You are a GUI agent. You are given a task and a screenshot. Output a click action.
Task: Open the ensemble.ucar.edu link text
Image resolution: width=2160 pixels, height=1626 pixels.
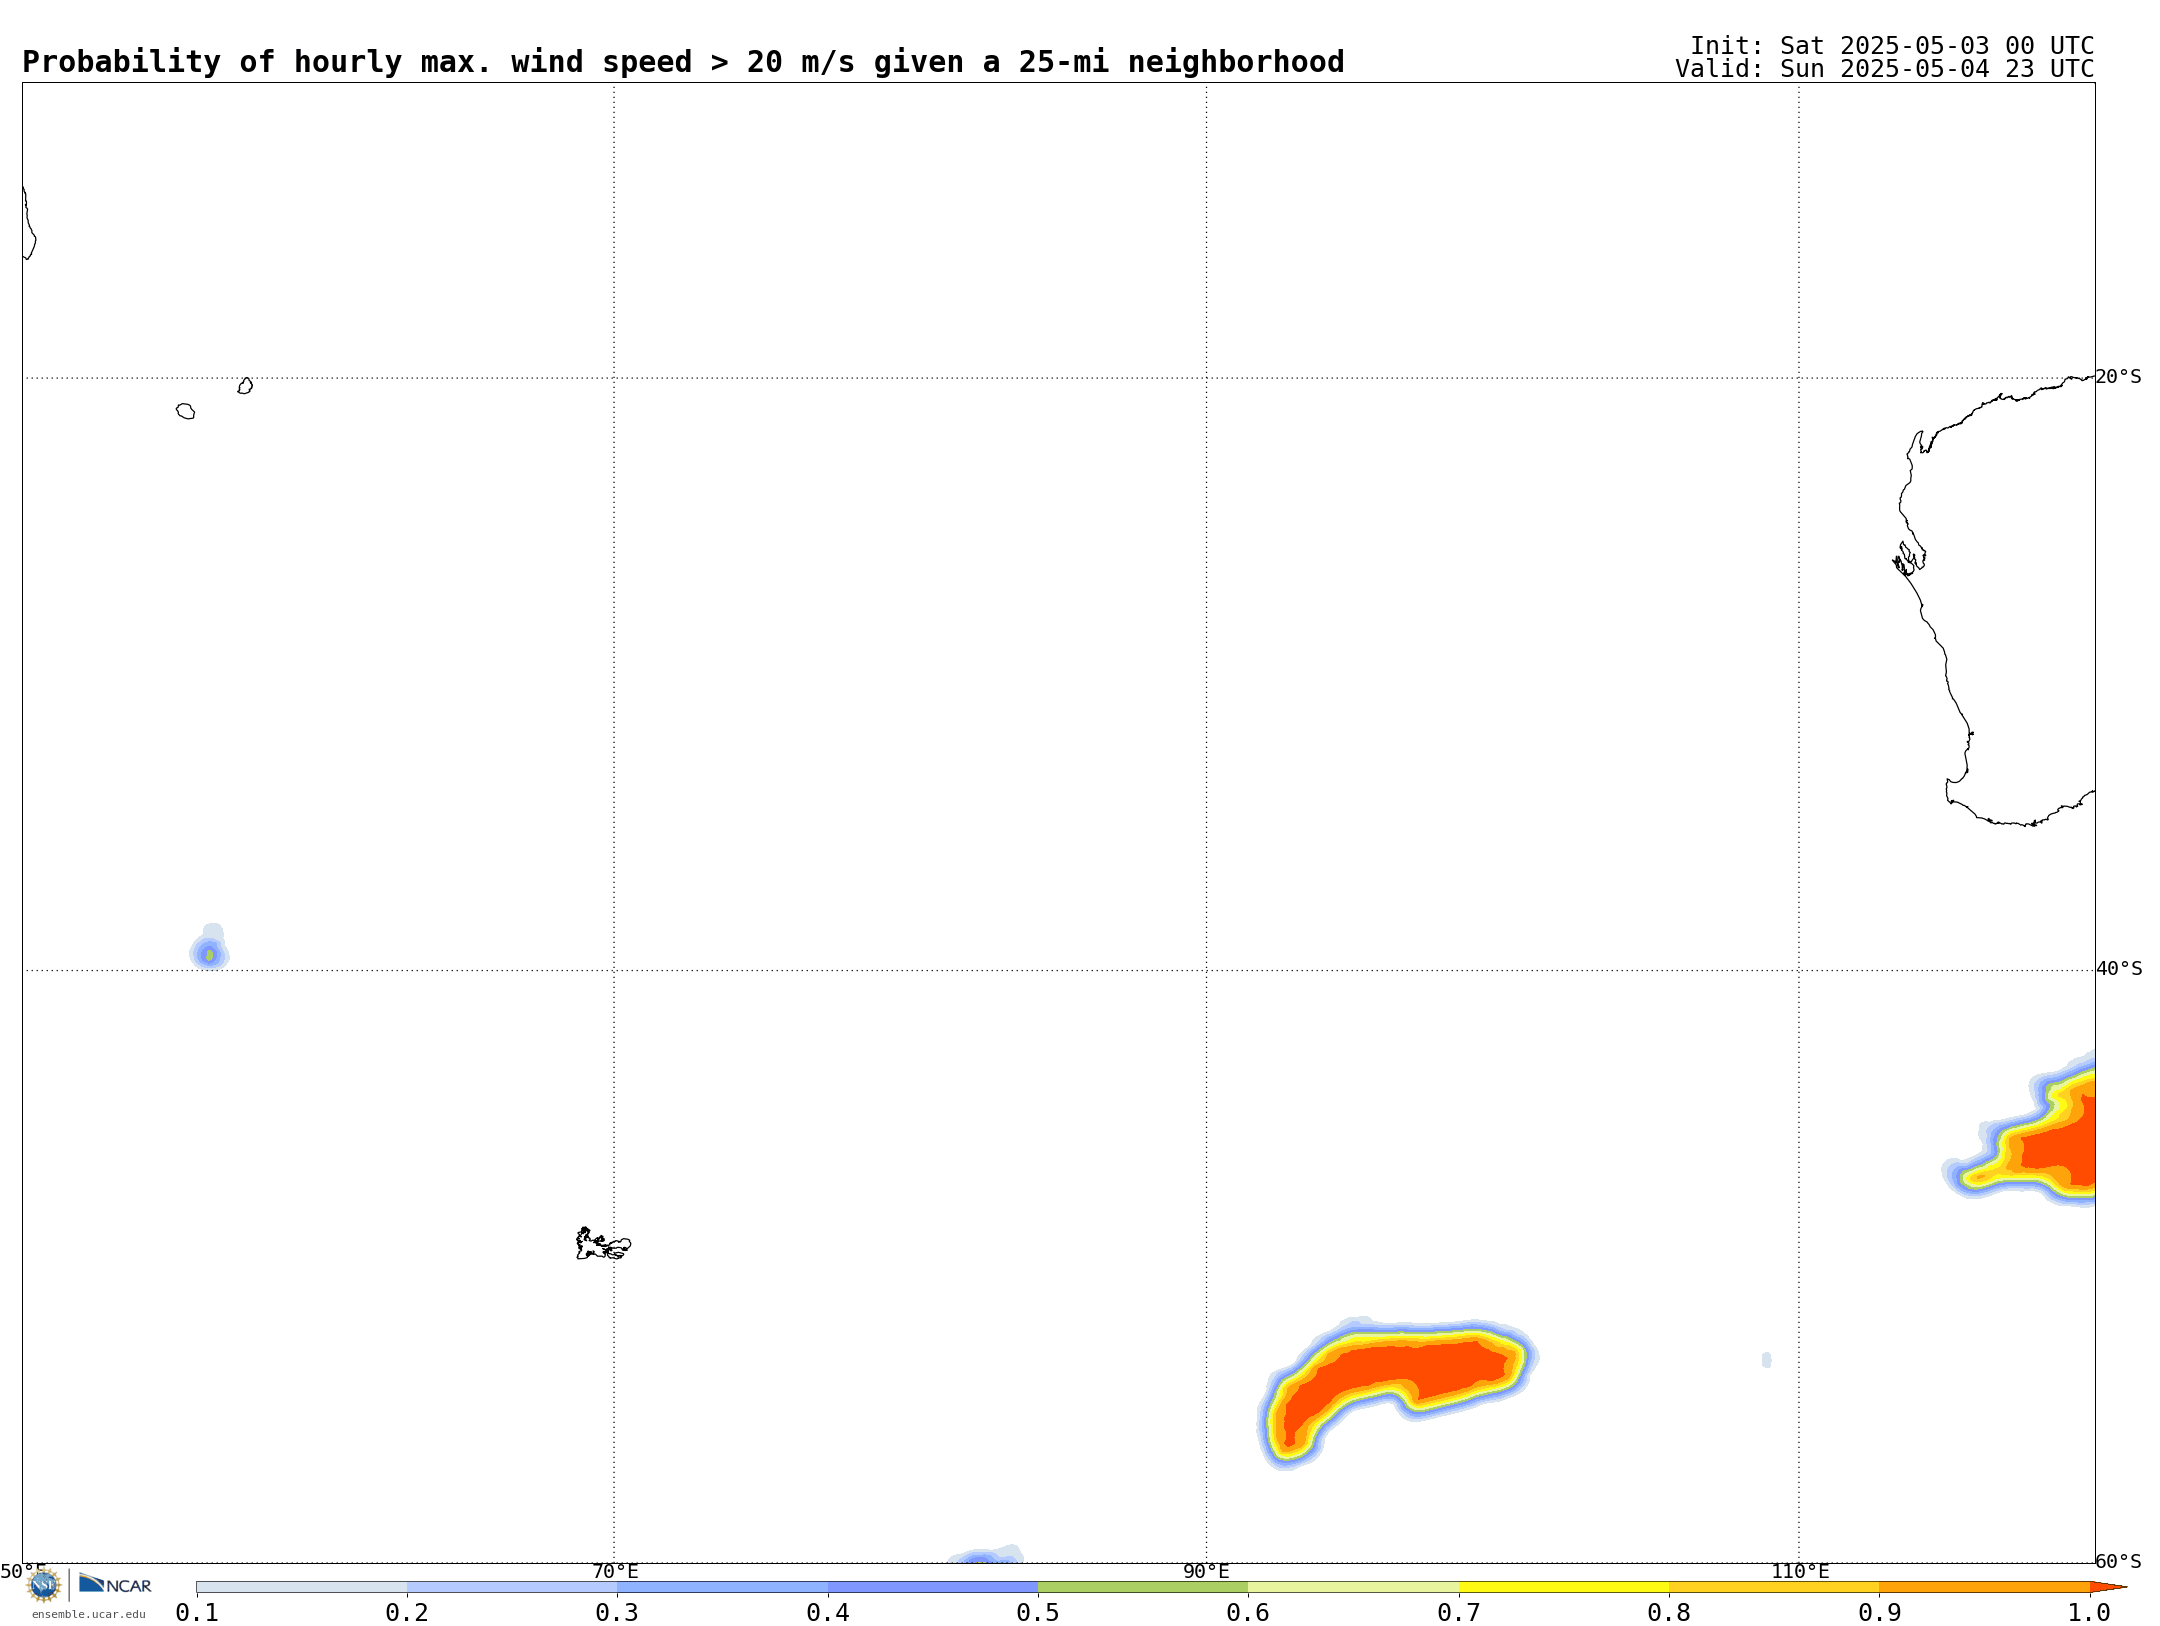[x=88, y=1614]
